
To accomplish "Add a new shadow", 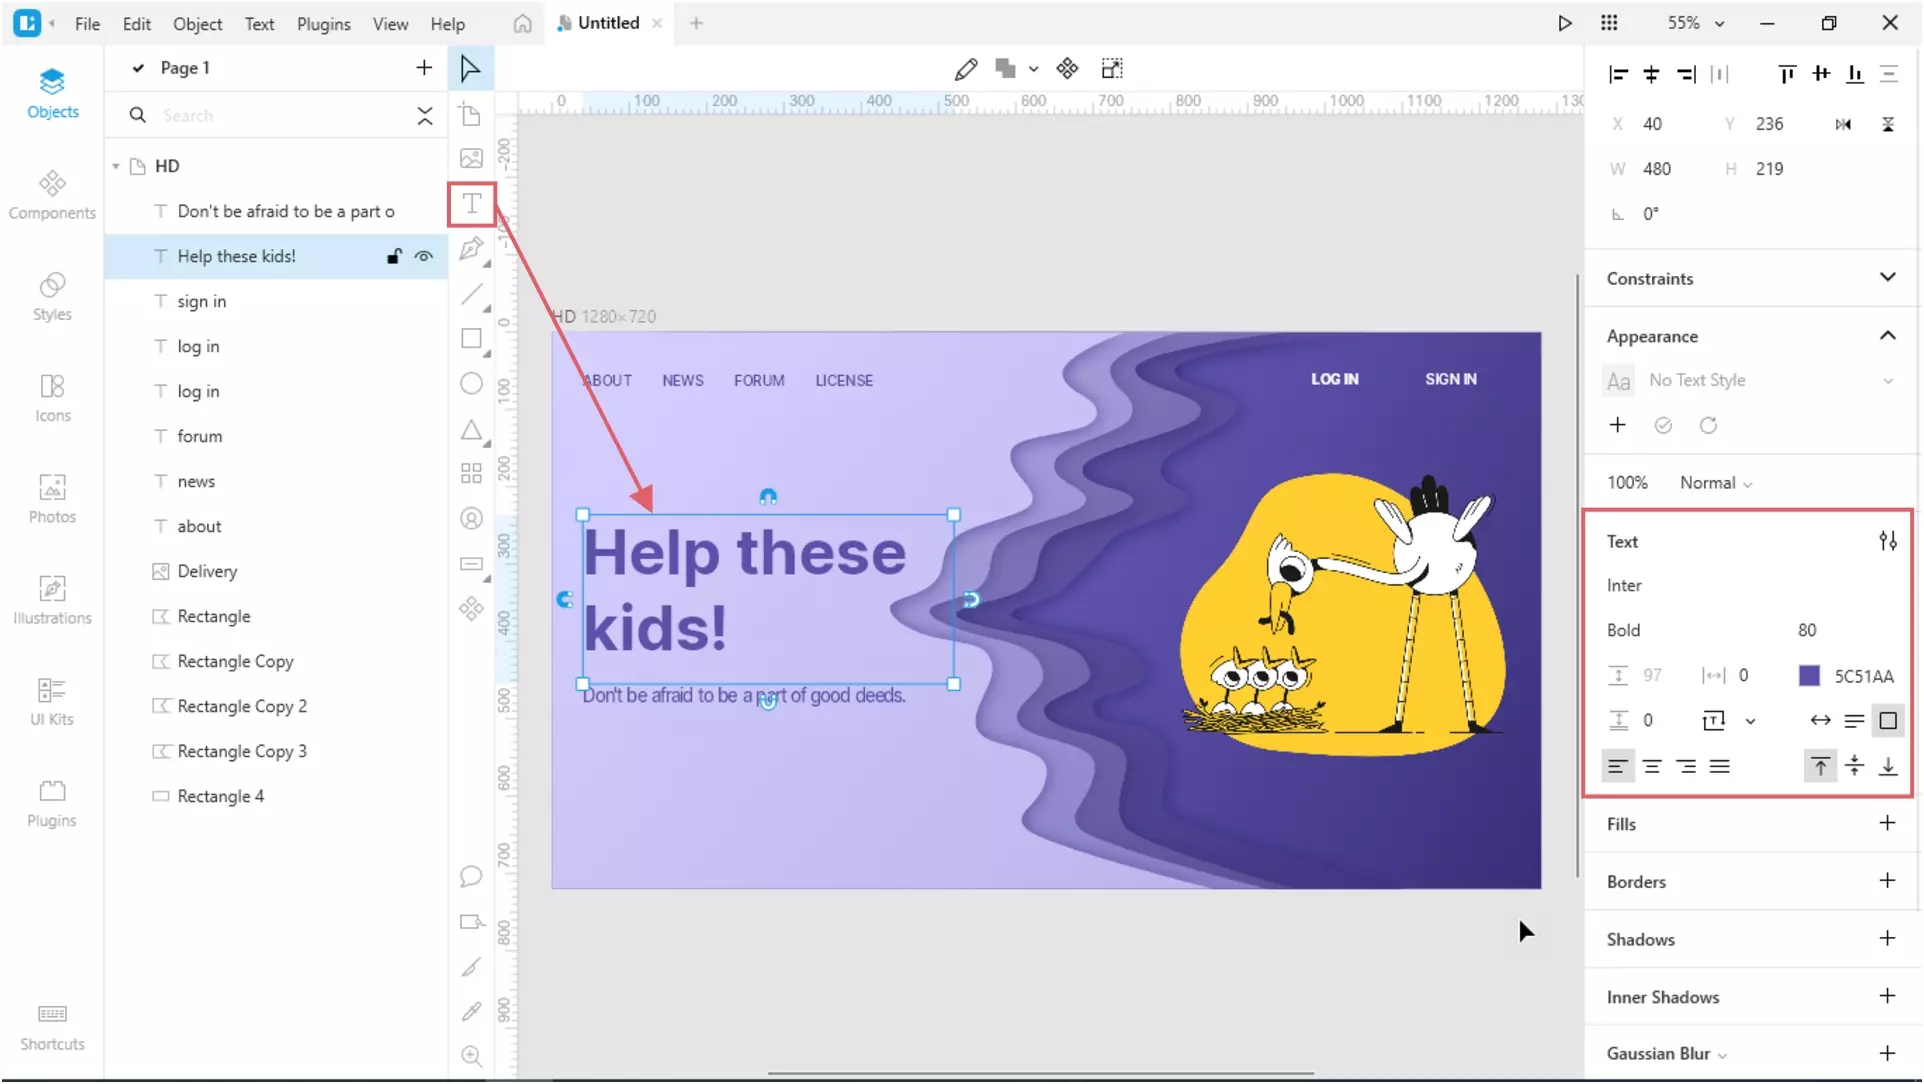I will click(1888, 939).
